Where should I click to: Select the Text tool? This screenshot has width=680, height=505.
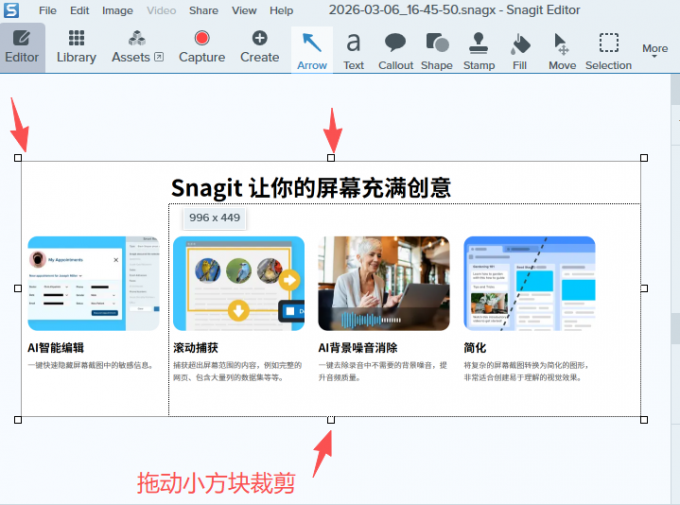click(353, 51)
